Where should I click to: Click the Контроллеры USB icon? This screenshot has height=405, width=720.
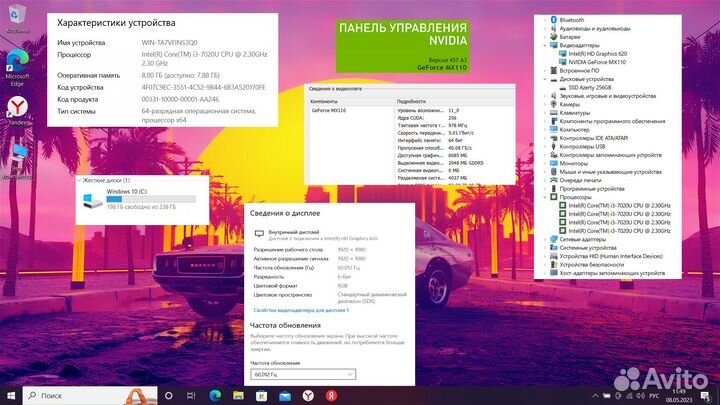point(554,146)
